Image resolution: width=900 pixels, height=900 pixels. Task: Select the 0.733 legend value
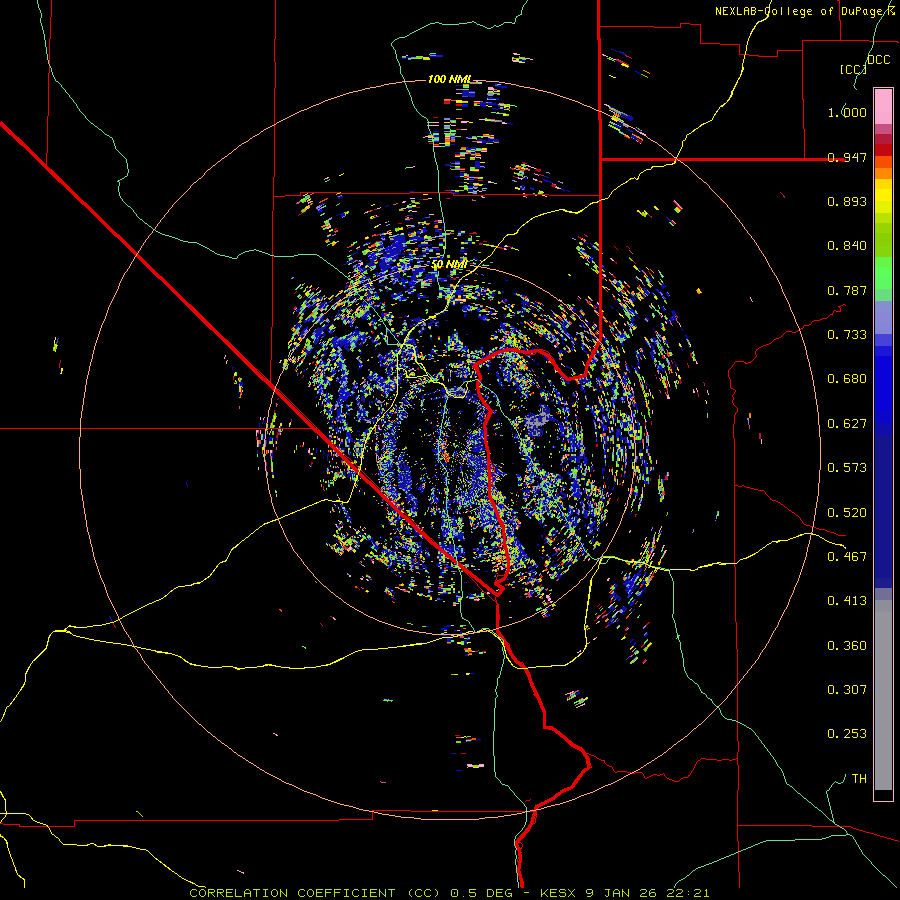pos(847,335)
